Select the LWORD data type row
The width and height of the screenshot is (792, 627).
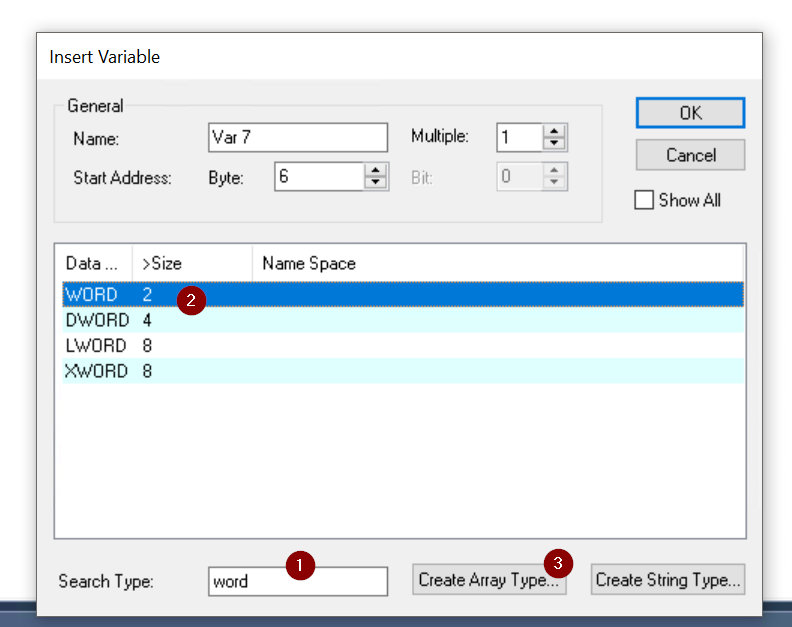403,346
